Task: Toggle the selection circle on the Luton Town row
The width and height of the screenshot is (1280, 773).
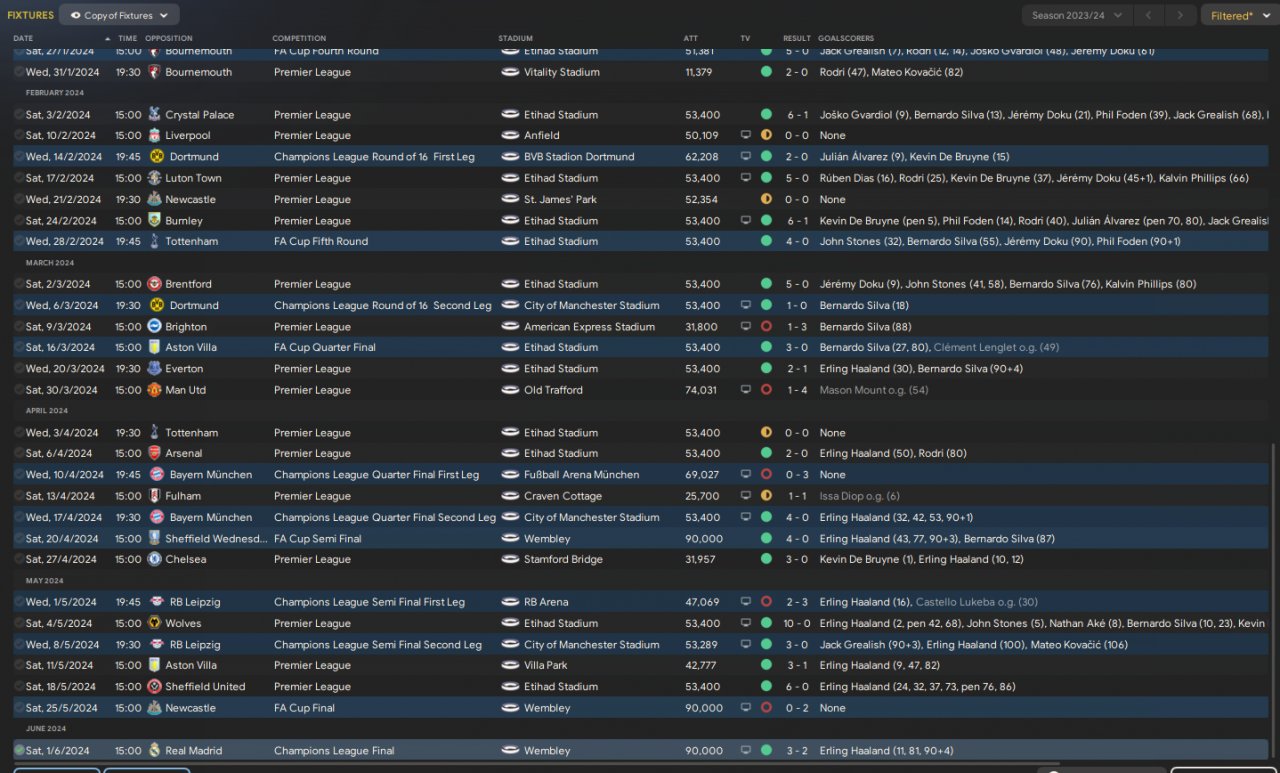Action: [x=19, y=178]
